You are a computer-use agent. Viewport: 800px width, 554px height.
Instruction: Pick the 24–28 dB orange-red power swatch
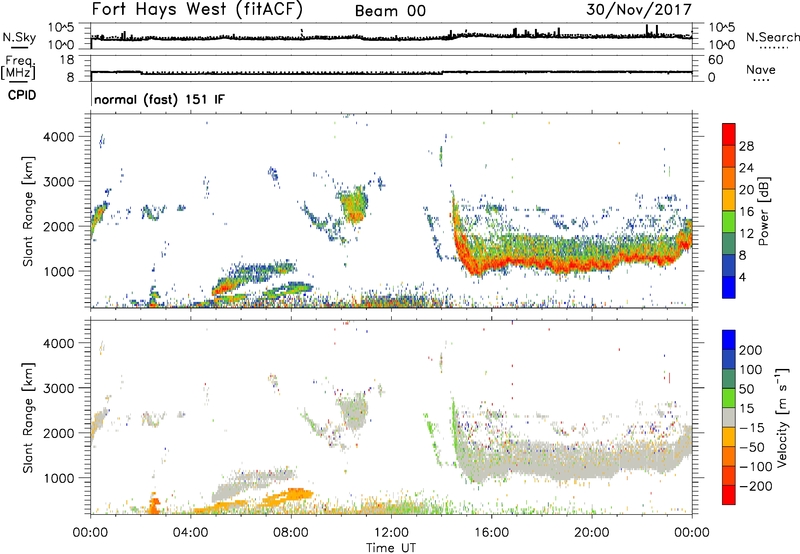click(x=729, y=156)
